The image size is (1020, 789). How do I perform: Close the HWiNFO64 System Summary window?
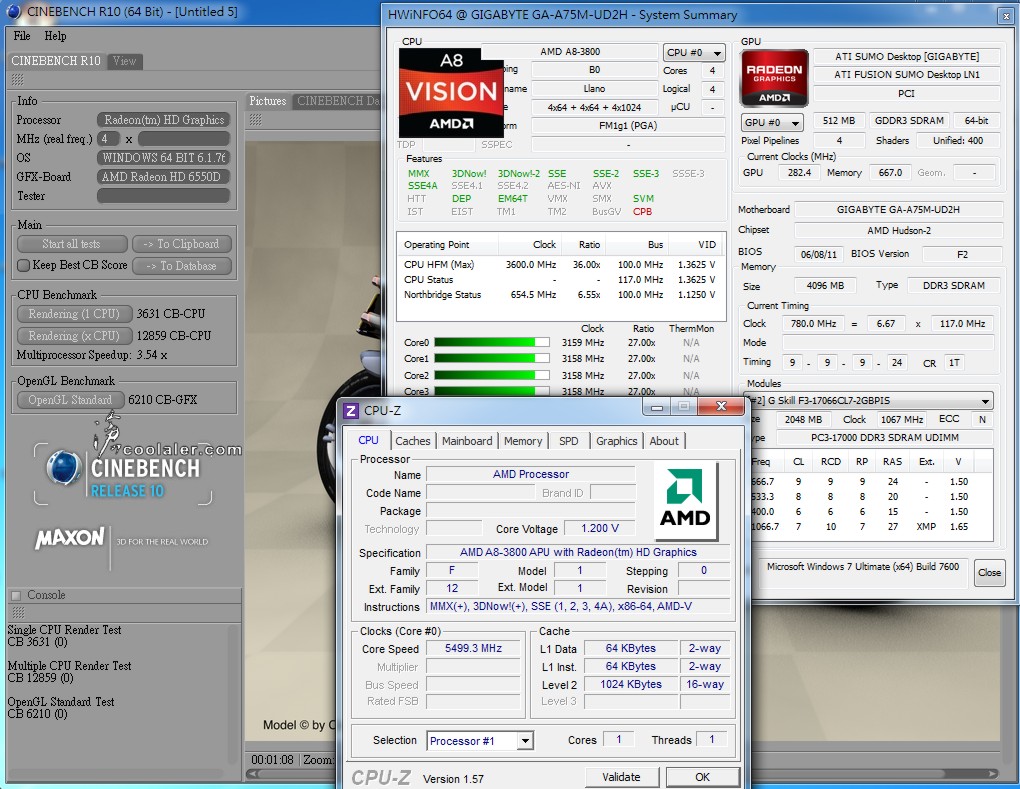[x=1006, y=16]
